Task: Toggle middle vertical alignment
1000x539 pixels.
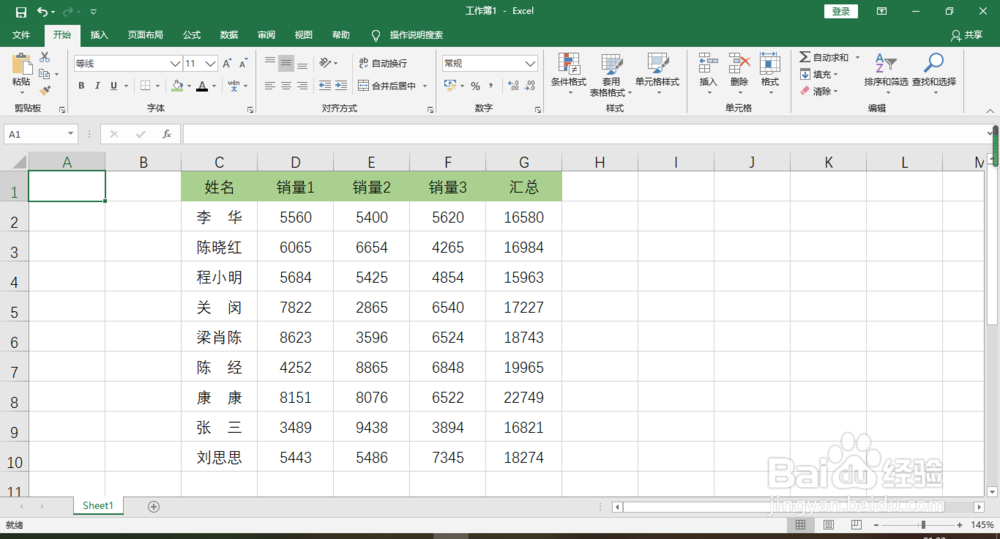Action: click(286, 63)
